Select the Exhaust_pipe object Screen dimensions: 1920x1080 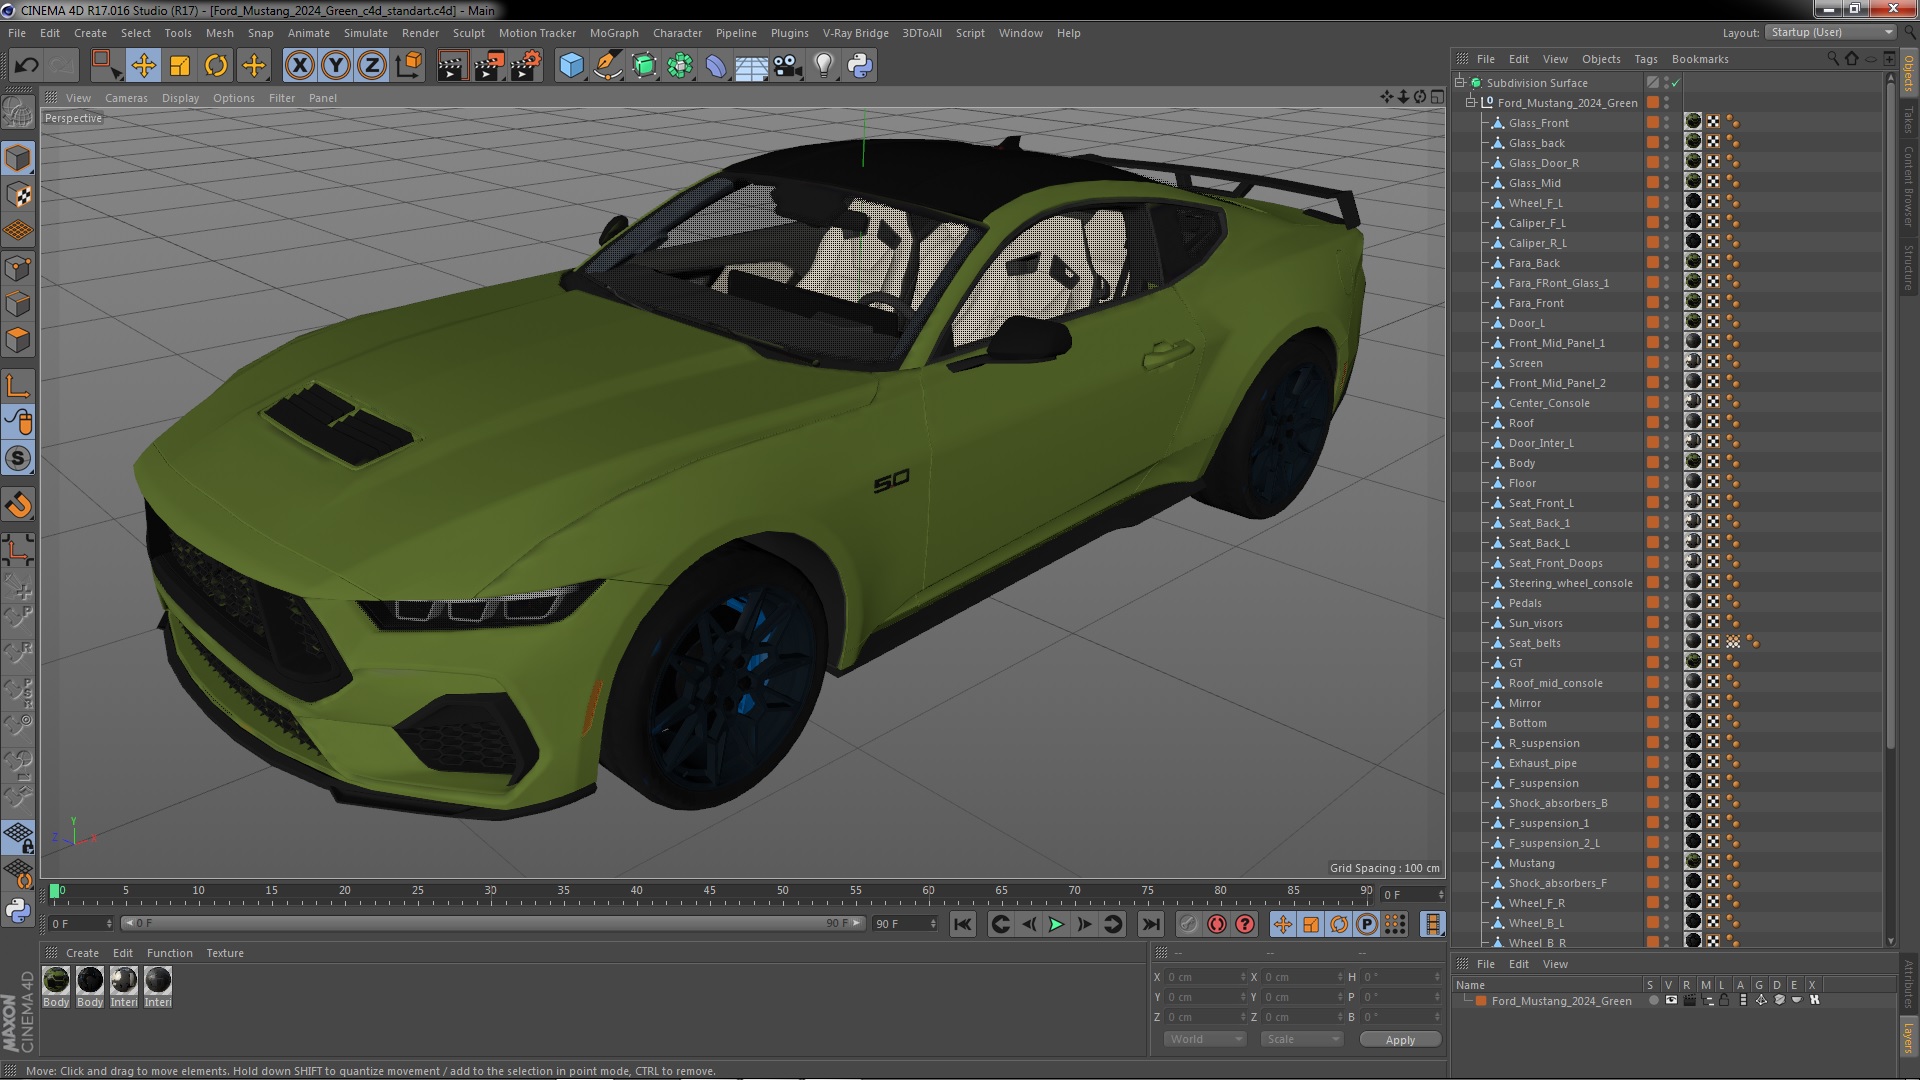coord(1542,763)
